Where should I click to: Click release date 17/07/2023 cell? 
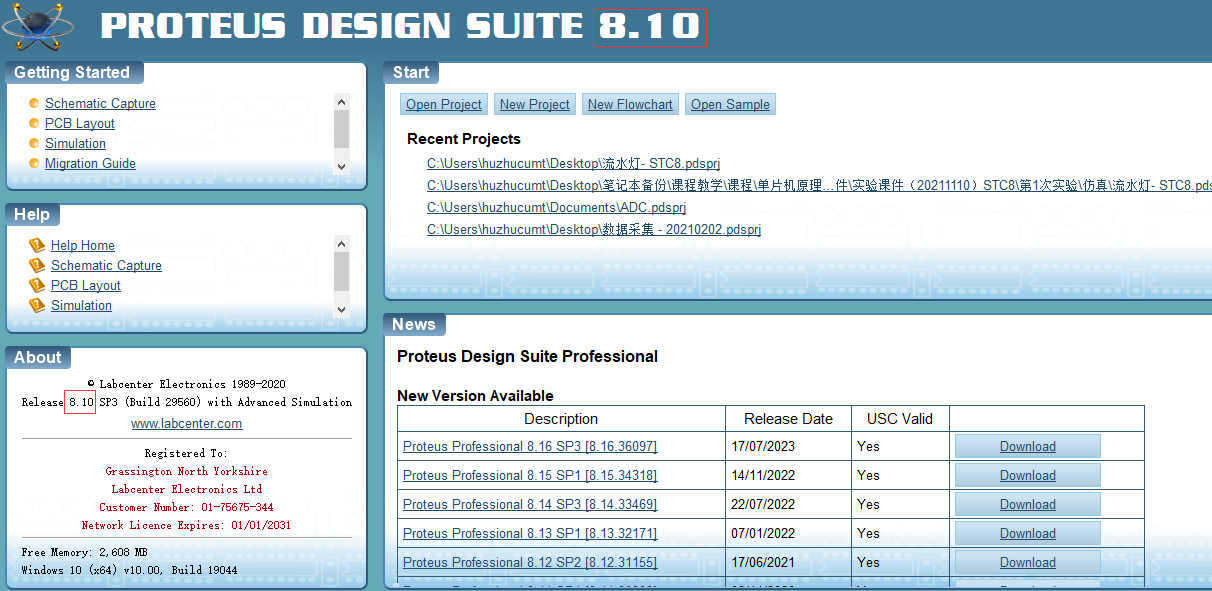tap(790, 446)
